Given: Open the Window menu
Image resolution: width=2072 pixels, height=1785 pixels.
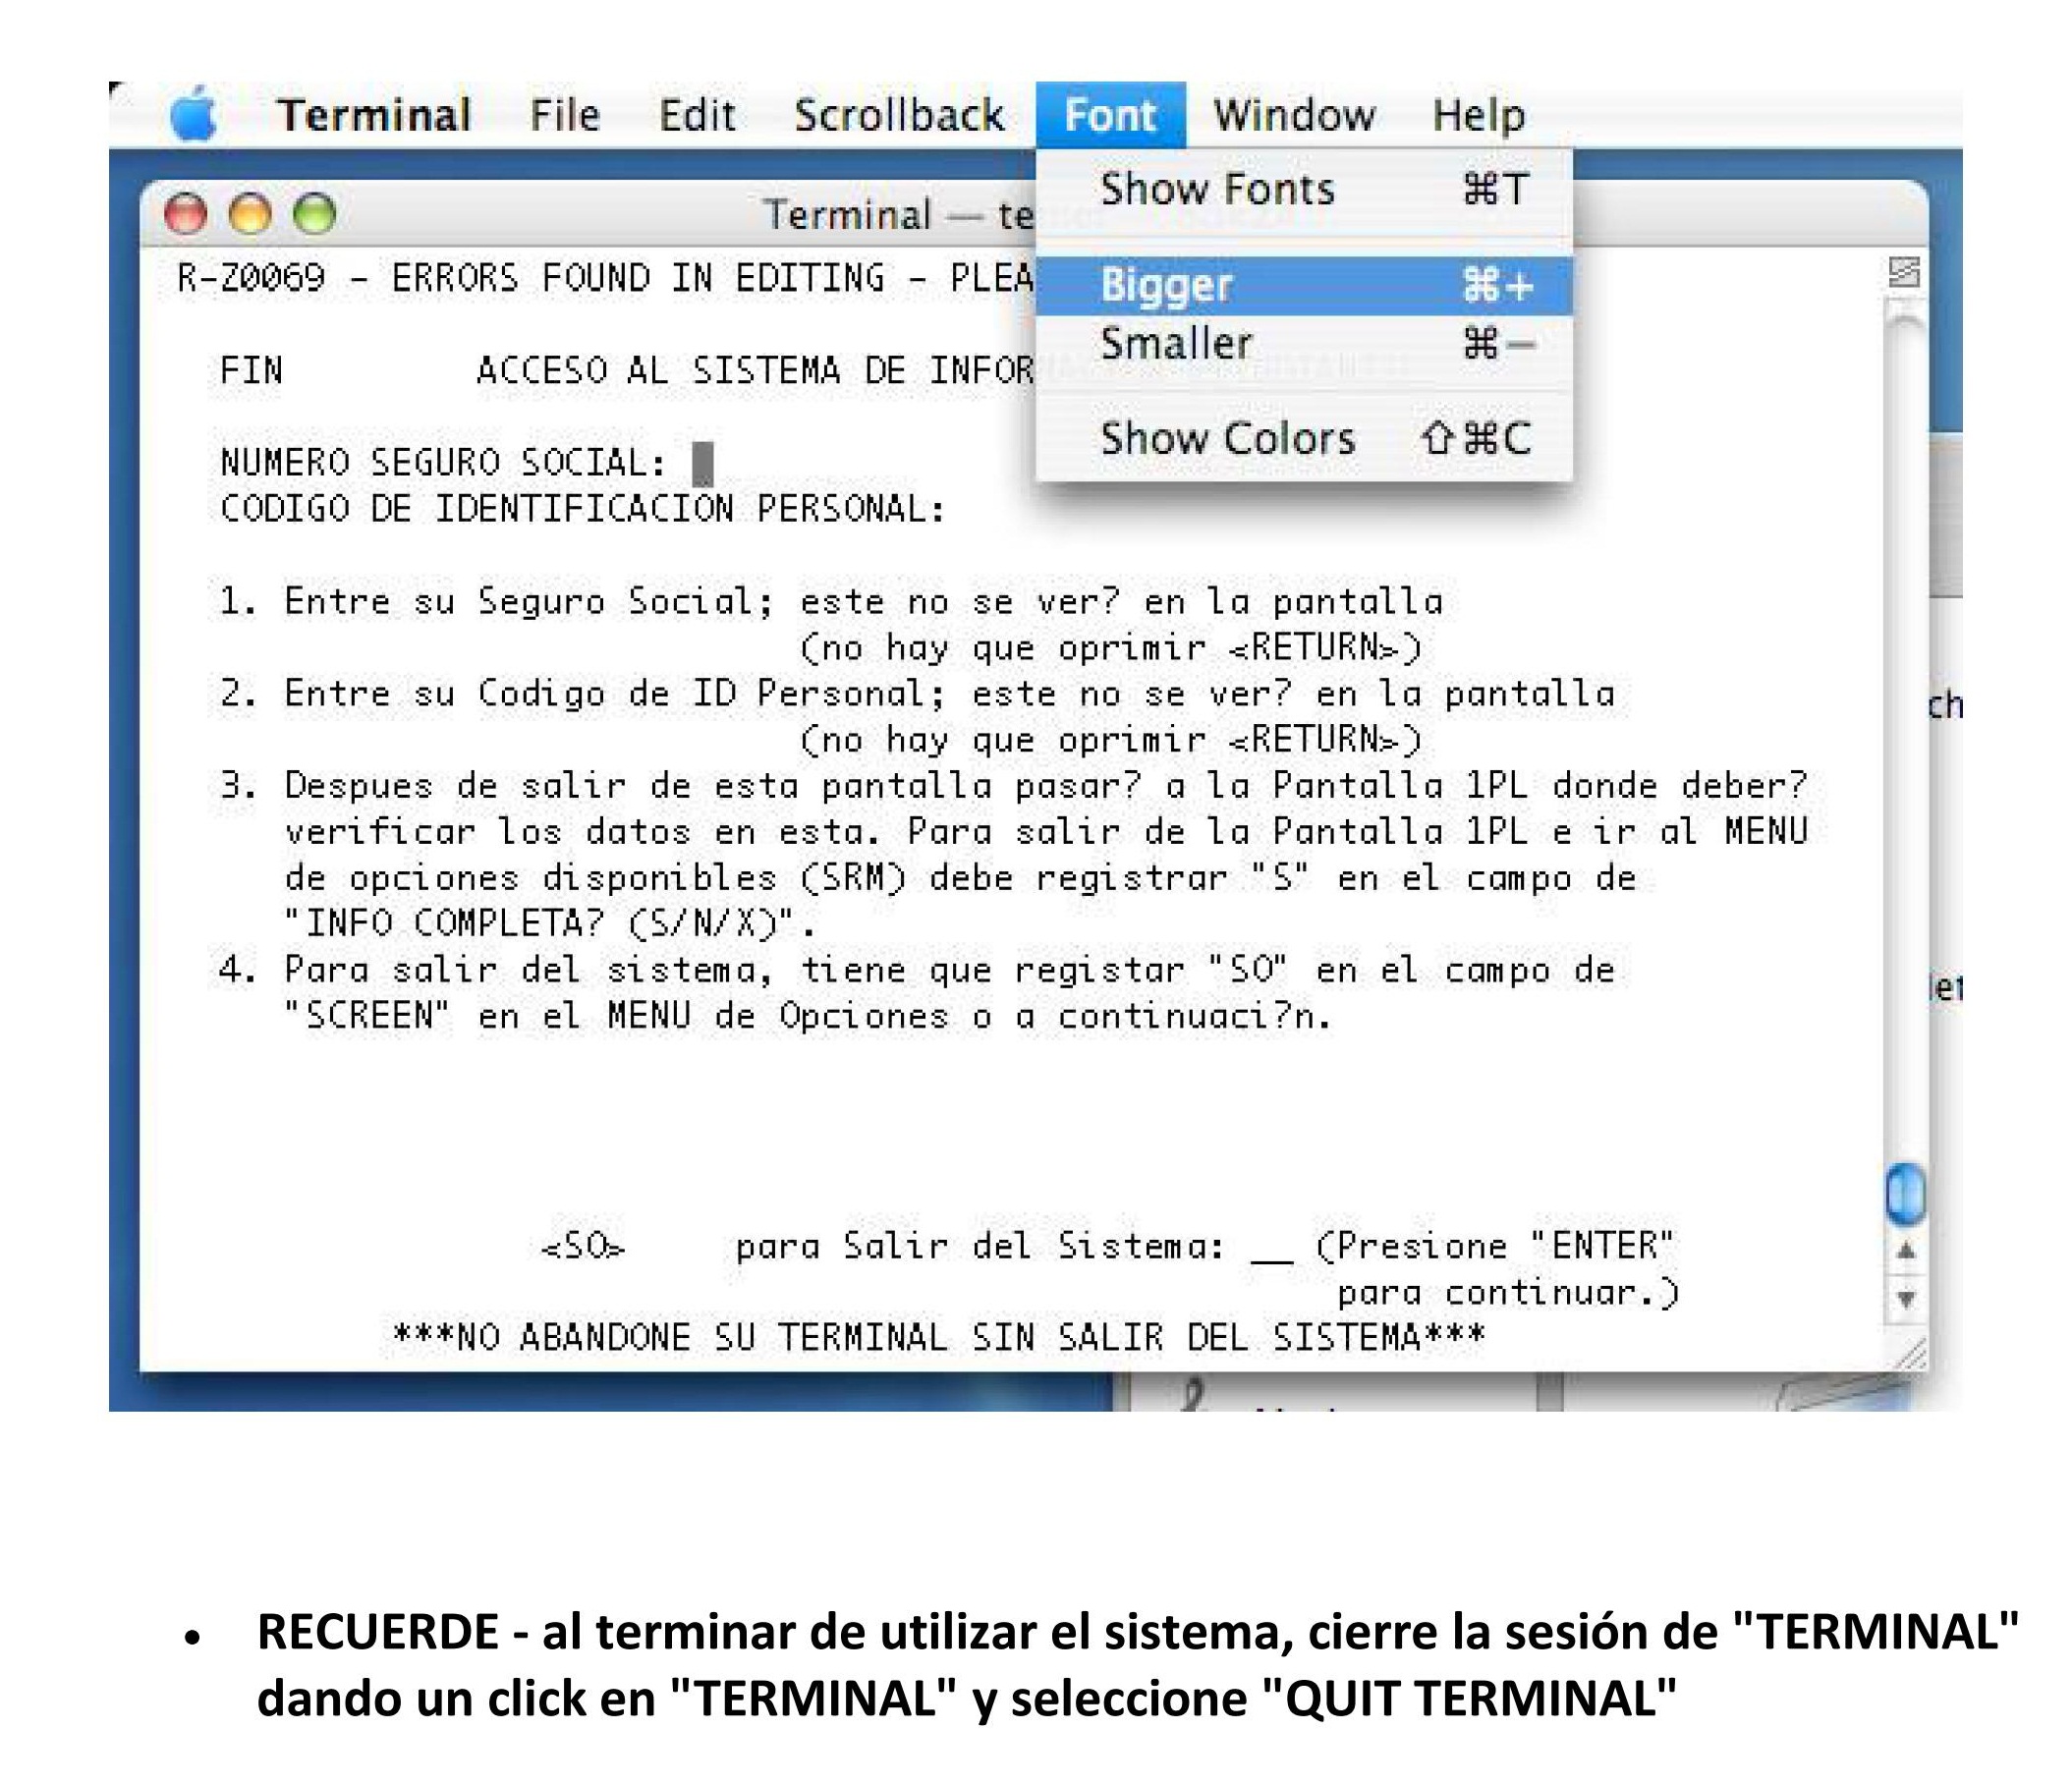Looking at the screenshot, I should [x=1294, y=115].
